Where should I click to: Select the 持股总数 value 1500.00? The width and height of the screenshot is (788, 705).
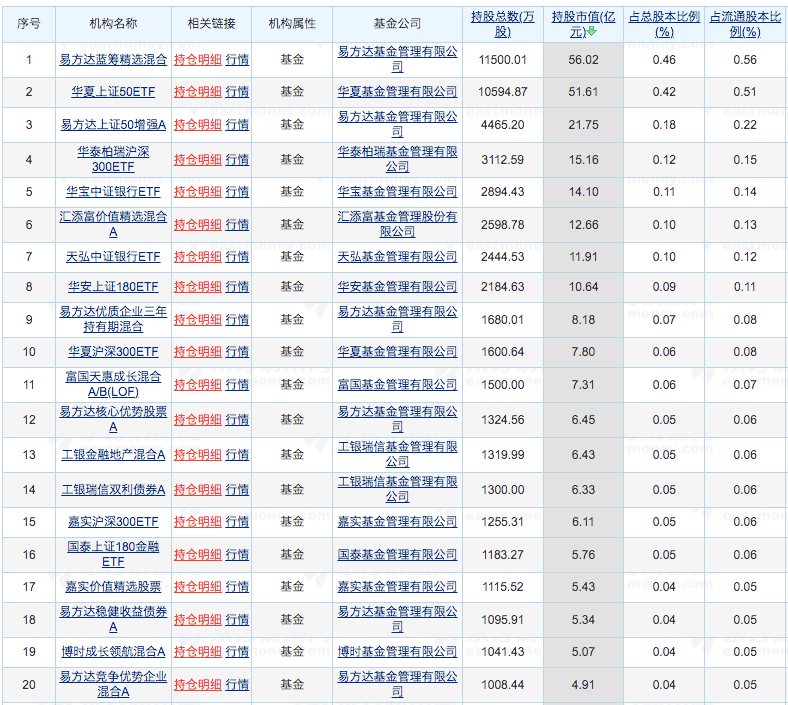[503, 384]
